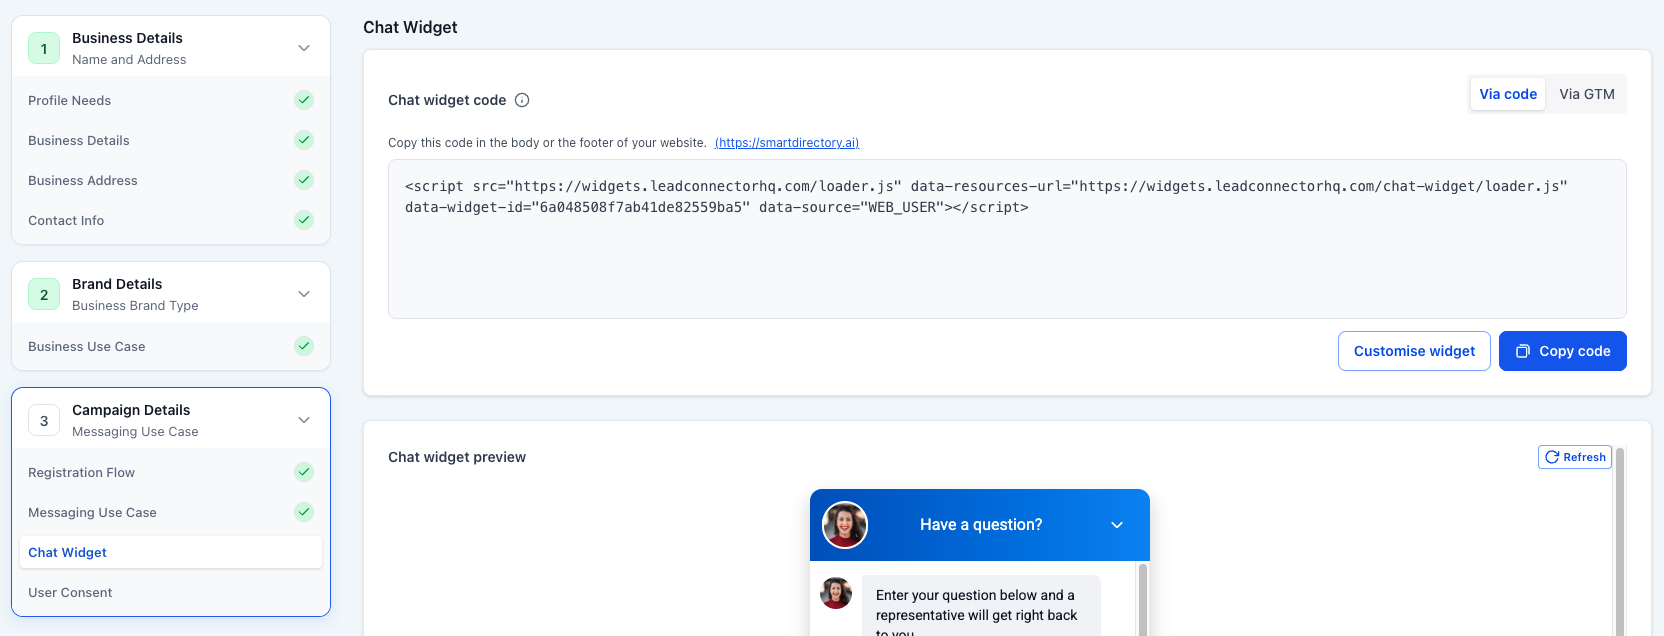Screen dimensions: 1664x636
Task: Click the 'Have a question?' widget header text
Action: pyautogui.click(x=981, y=525)
